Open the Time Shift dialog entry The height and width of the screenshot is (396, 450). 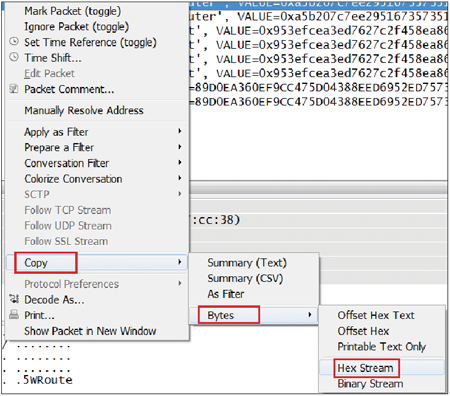tap(53, 58)
